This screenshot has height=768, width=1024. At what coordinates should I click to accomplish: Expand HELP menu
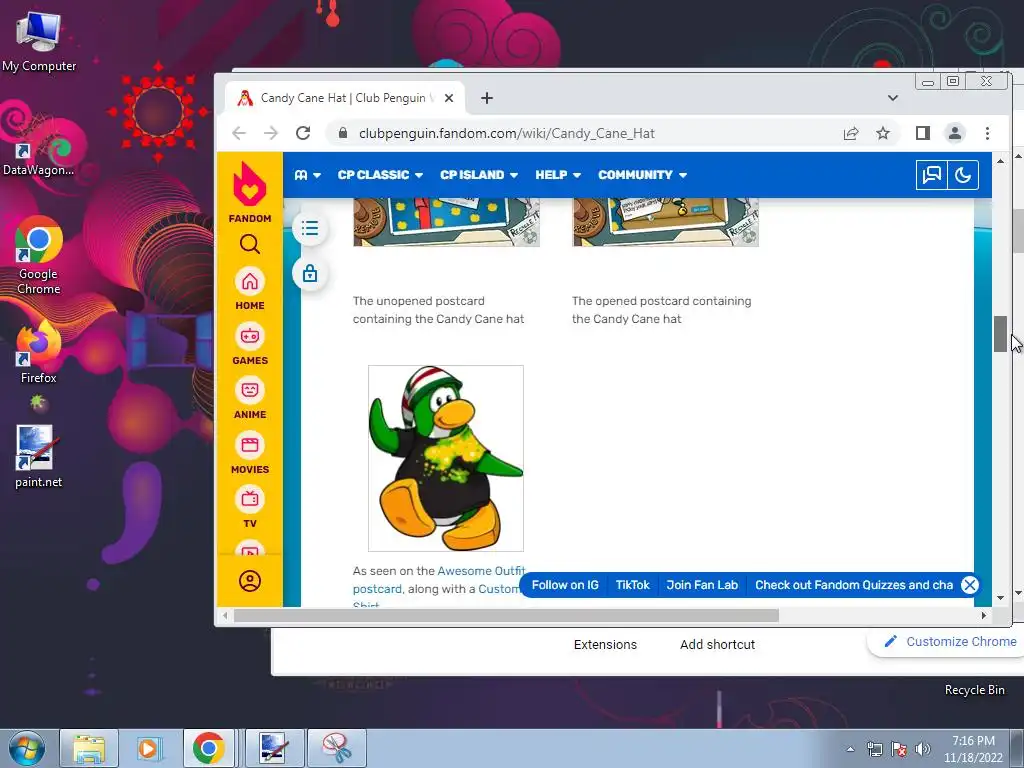tap(558, 175)
